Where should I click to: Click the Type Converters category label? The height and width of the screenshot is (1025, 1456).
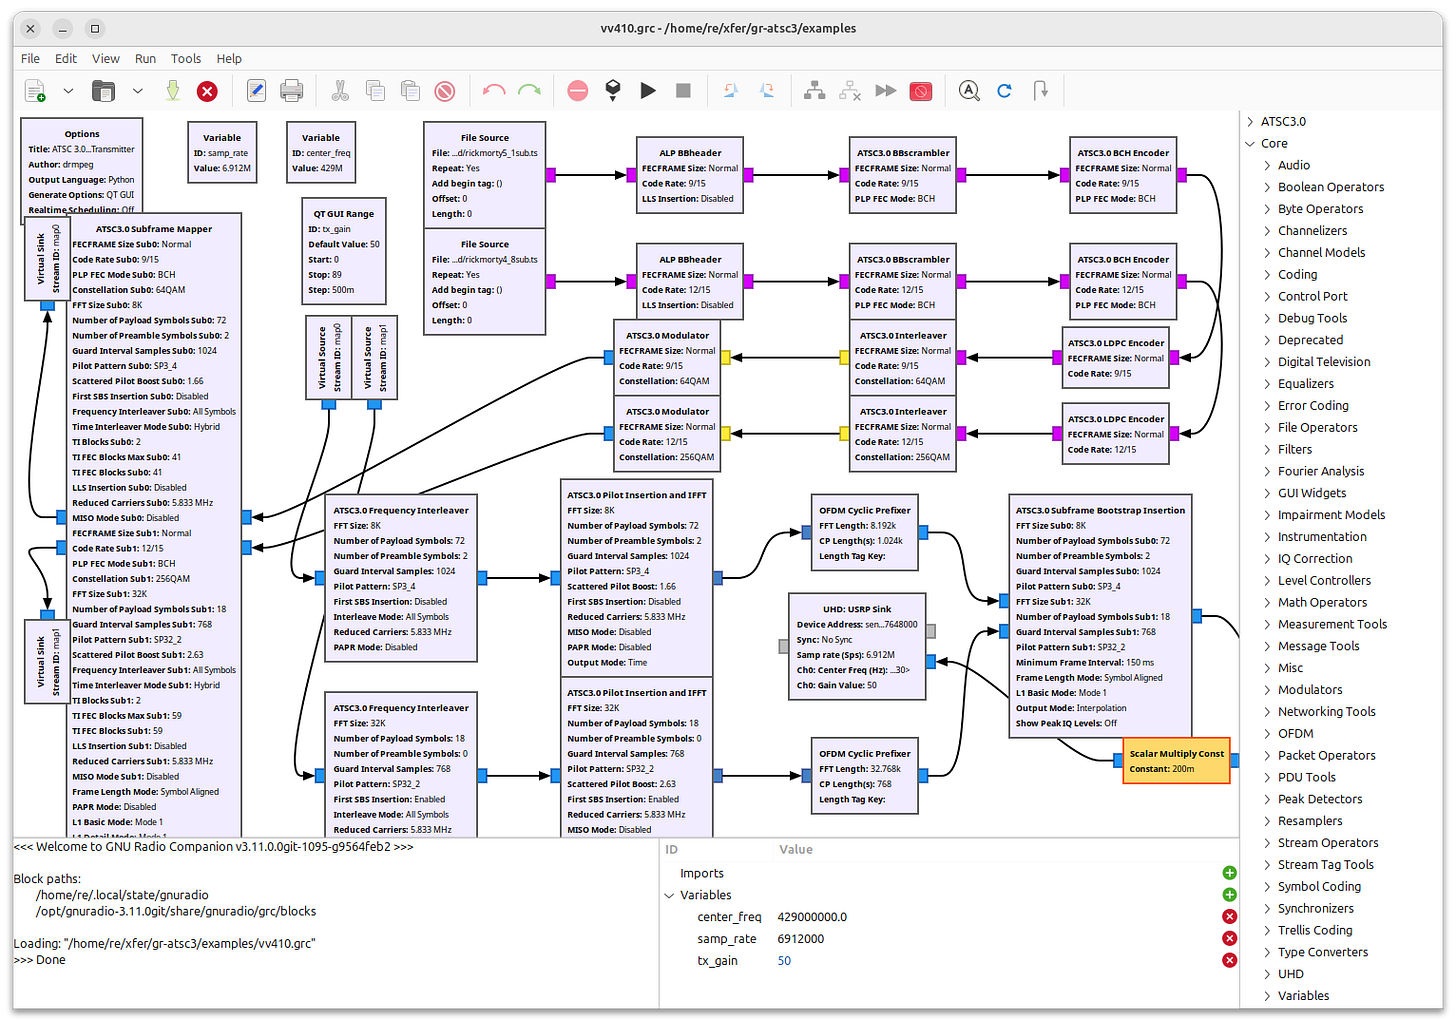pos(1323,952)
